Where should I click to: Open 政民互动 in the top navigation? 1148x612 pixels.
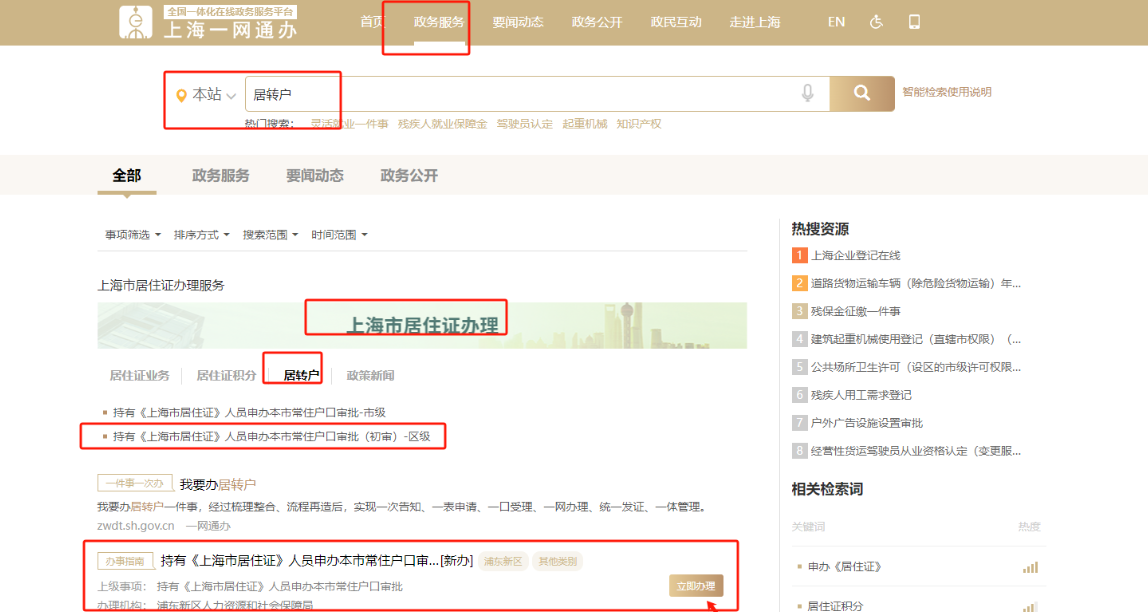676,22
